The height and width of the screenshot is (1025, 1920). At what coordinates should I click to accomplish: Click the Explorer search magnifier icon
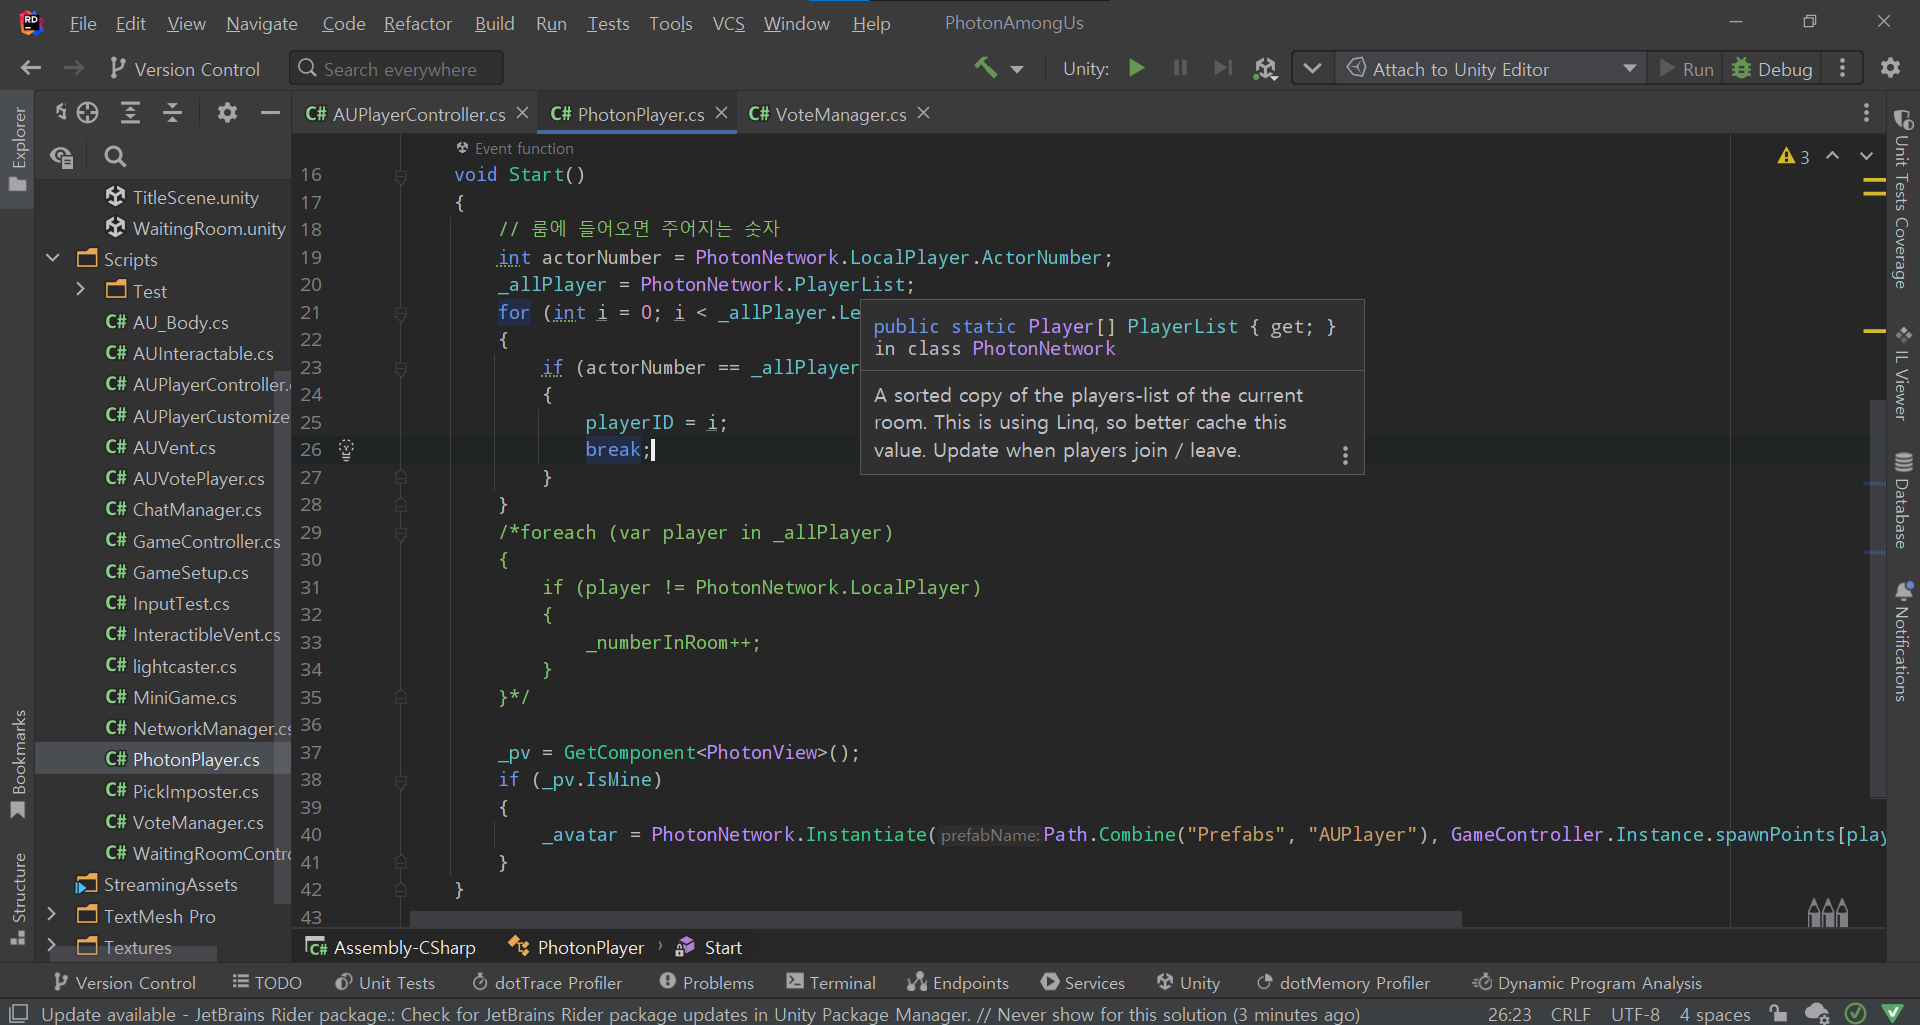click(115, 157)
